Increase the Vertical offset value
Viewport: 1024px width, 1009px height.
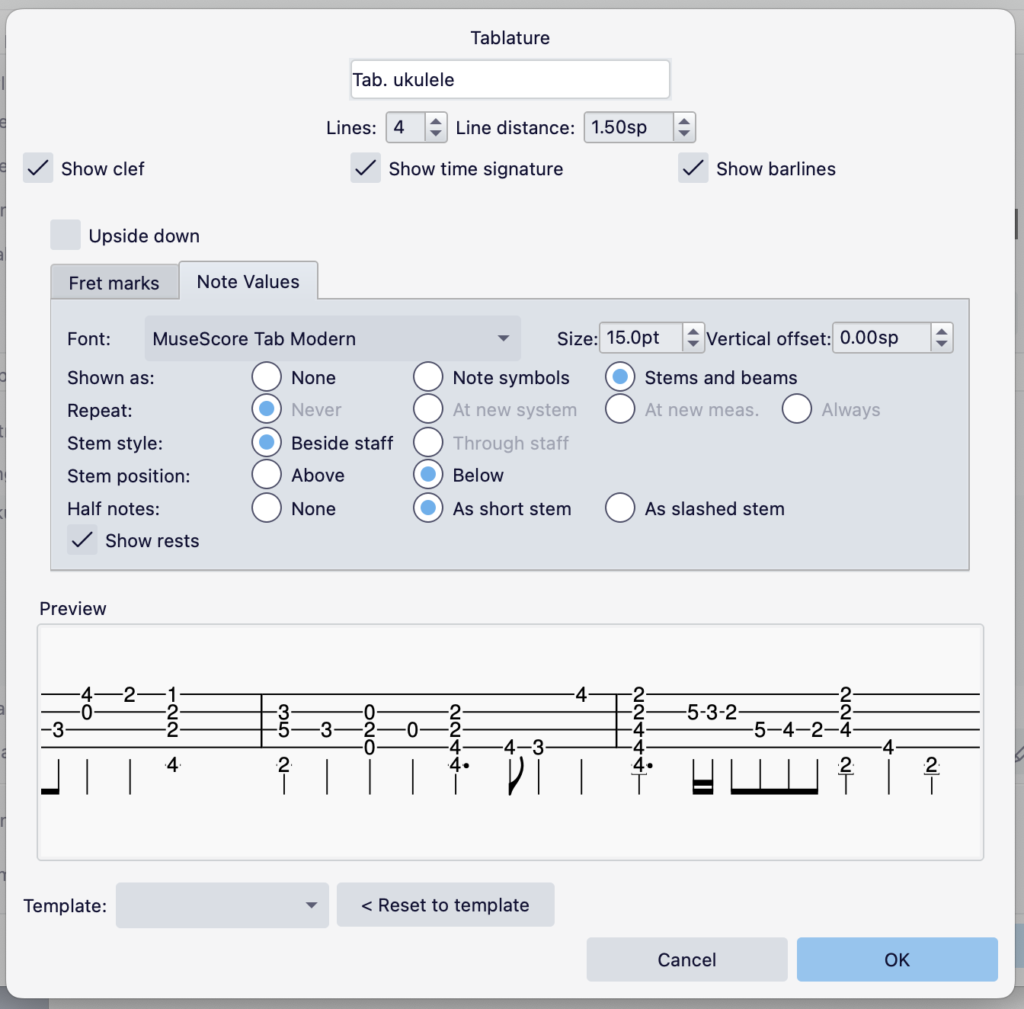point(941,331)
